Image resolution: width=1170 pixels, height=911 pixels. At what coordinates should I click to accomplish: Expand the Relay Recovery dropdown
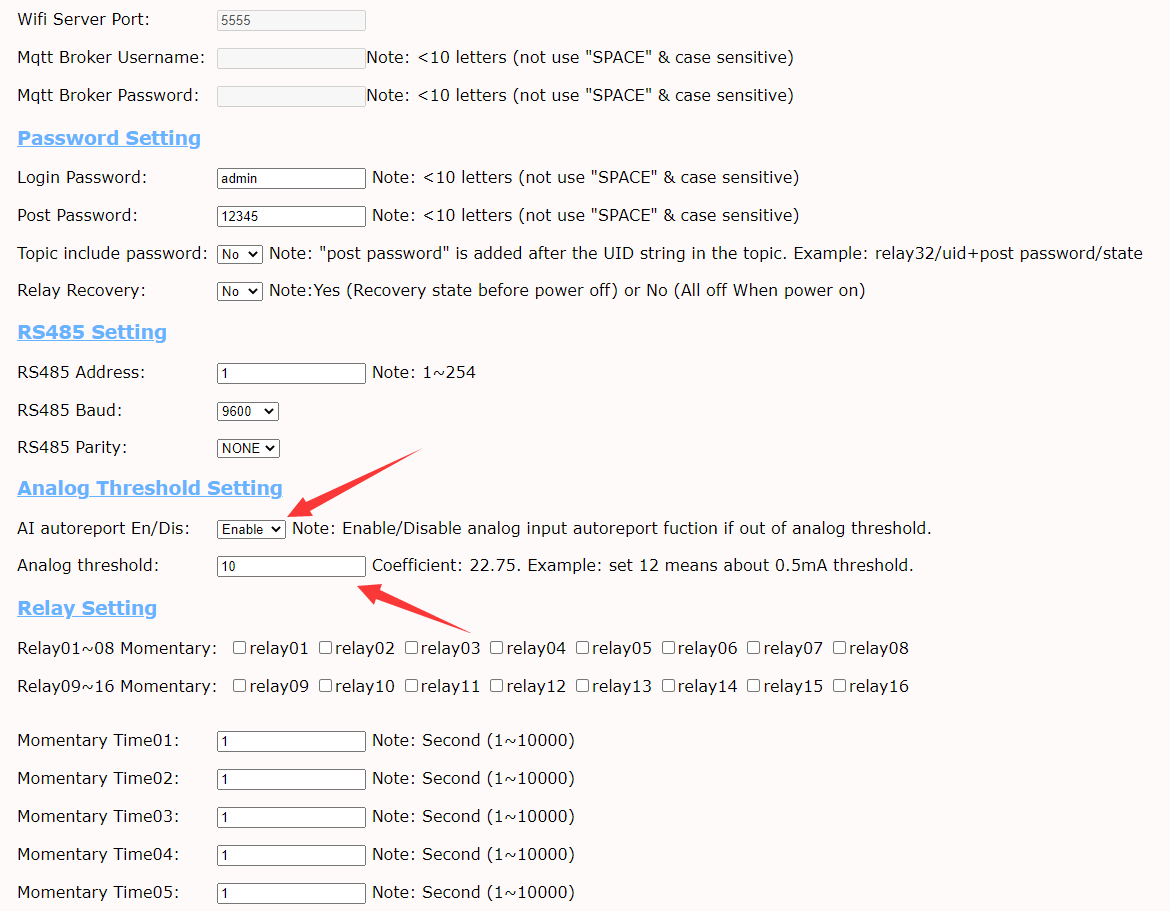coord(239,292)
